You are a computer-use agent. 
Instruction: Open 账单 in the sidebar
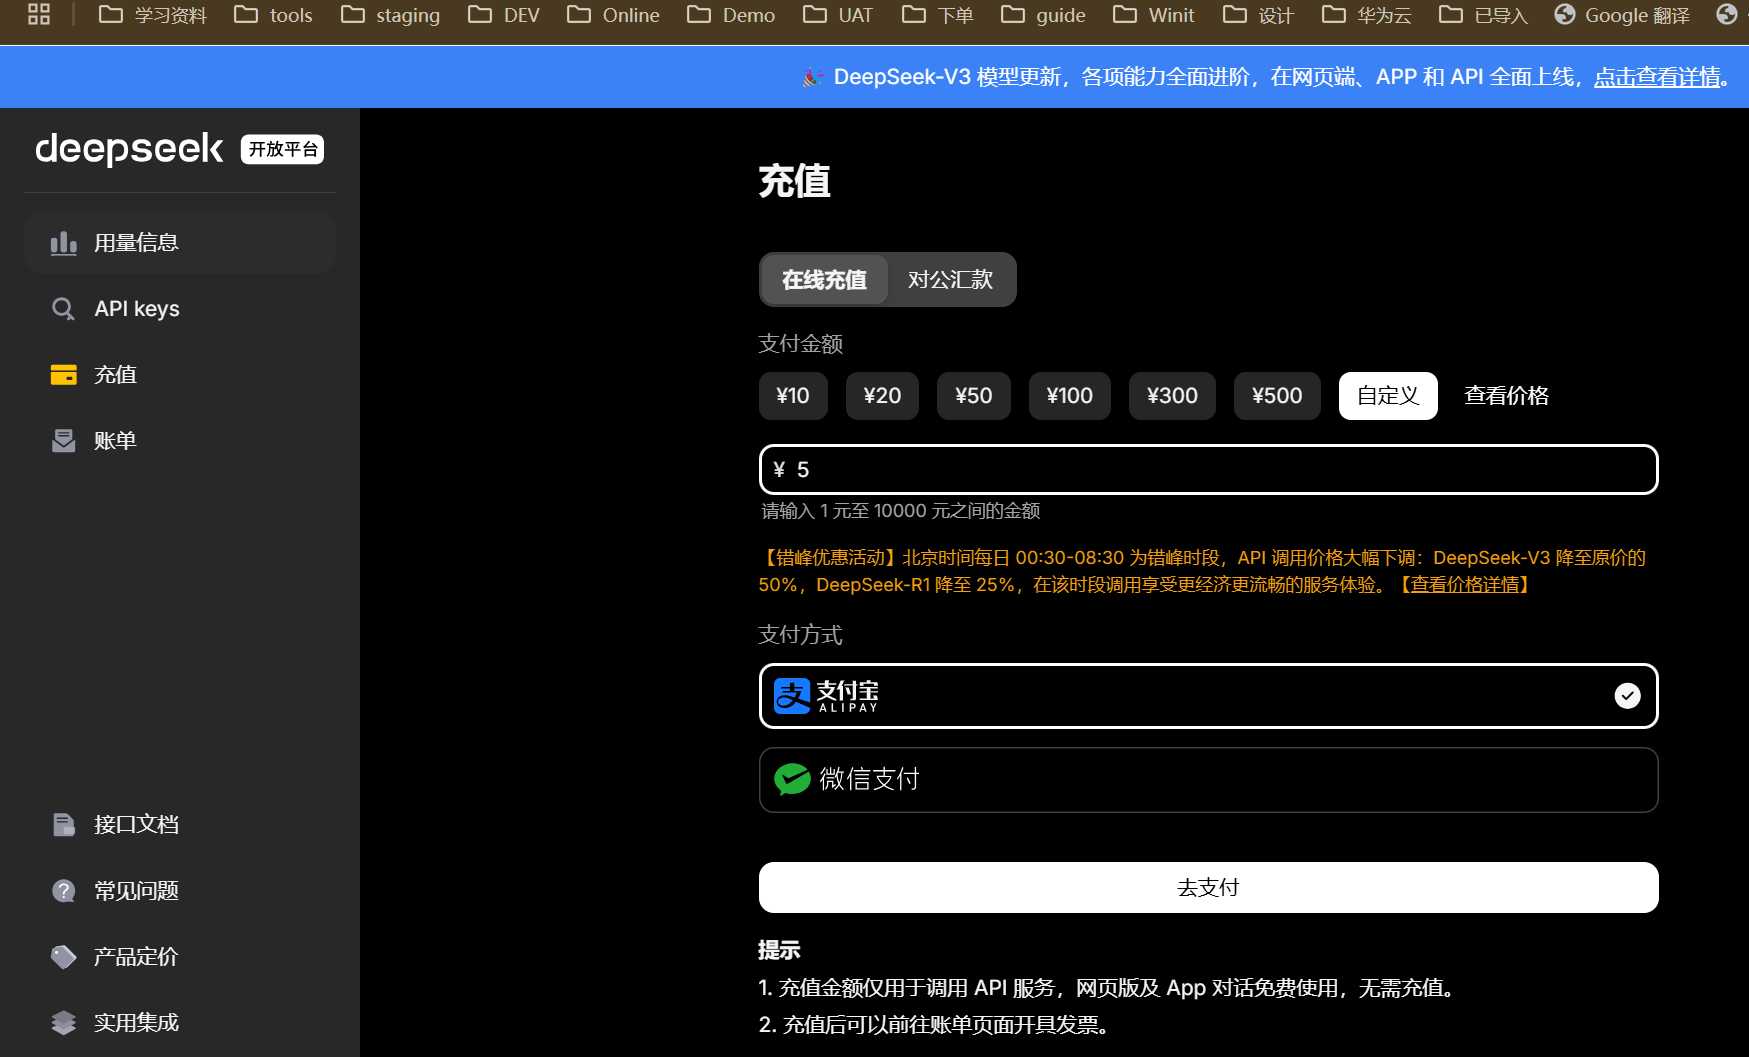(180, 441)
